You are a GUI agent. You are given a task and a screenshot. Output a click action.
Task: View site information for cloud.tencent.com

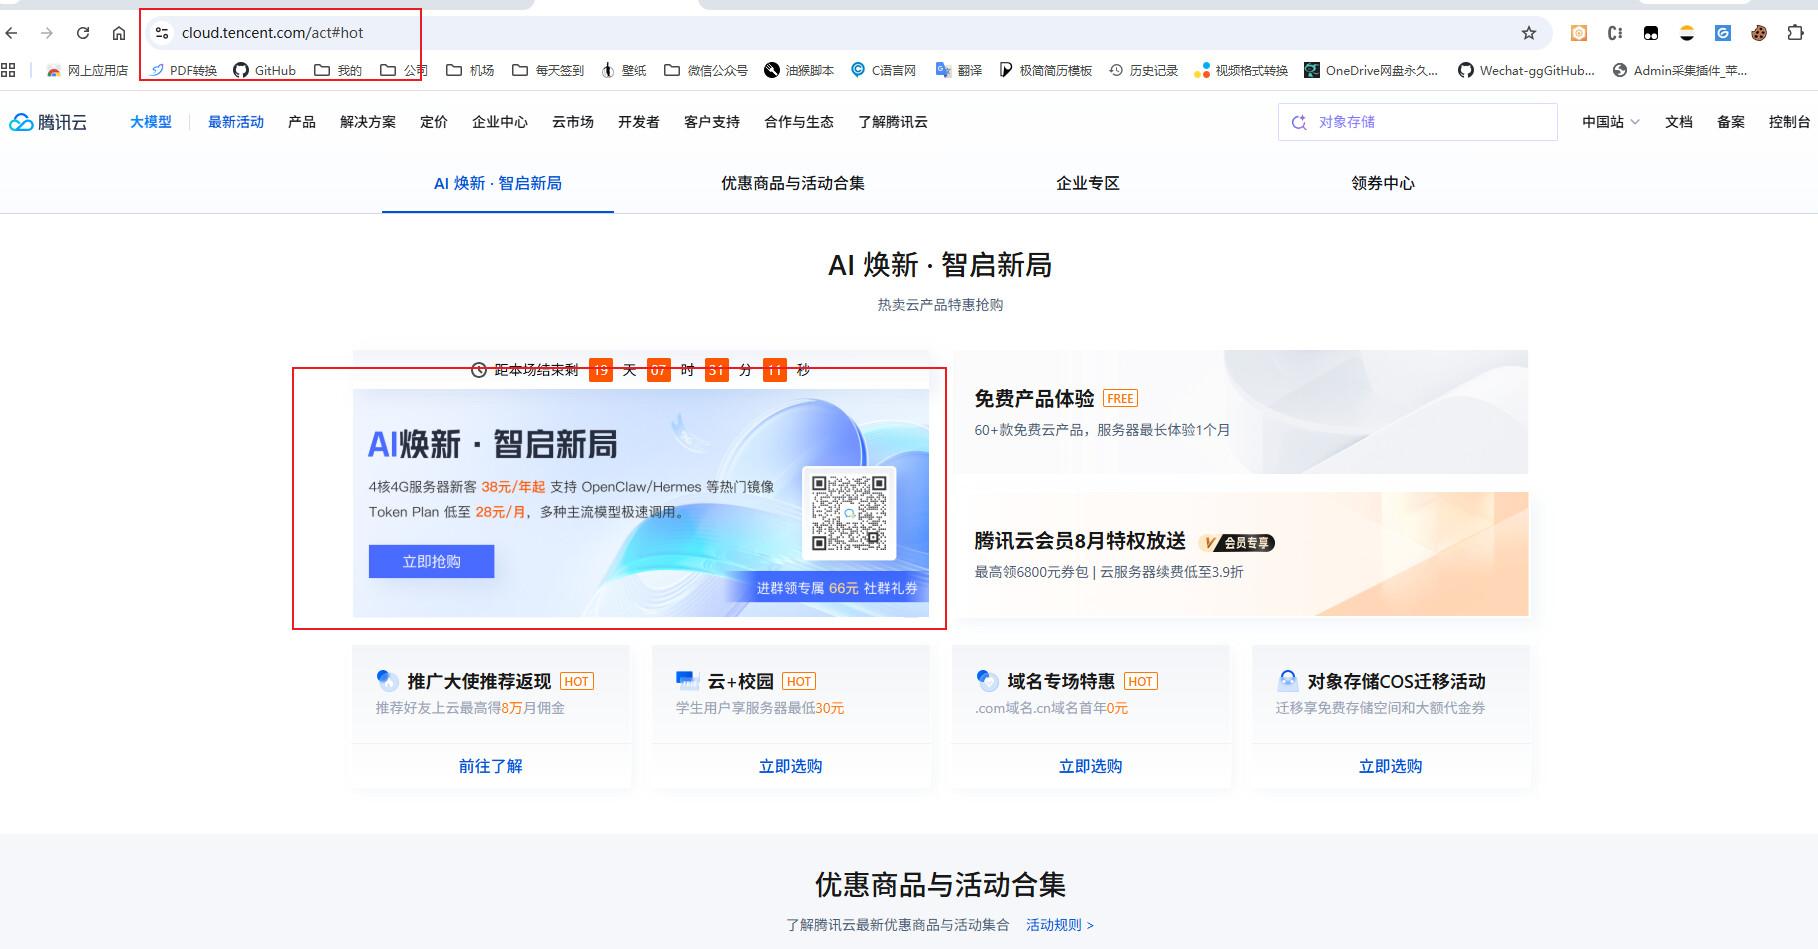coord(162,33)
